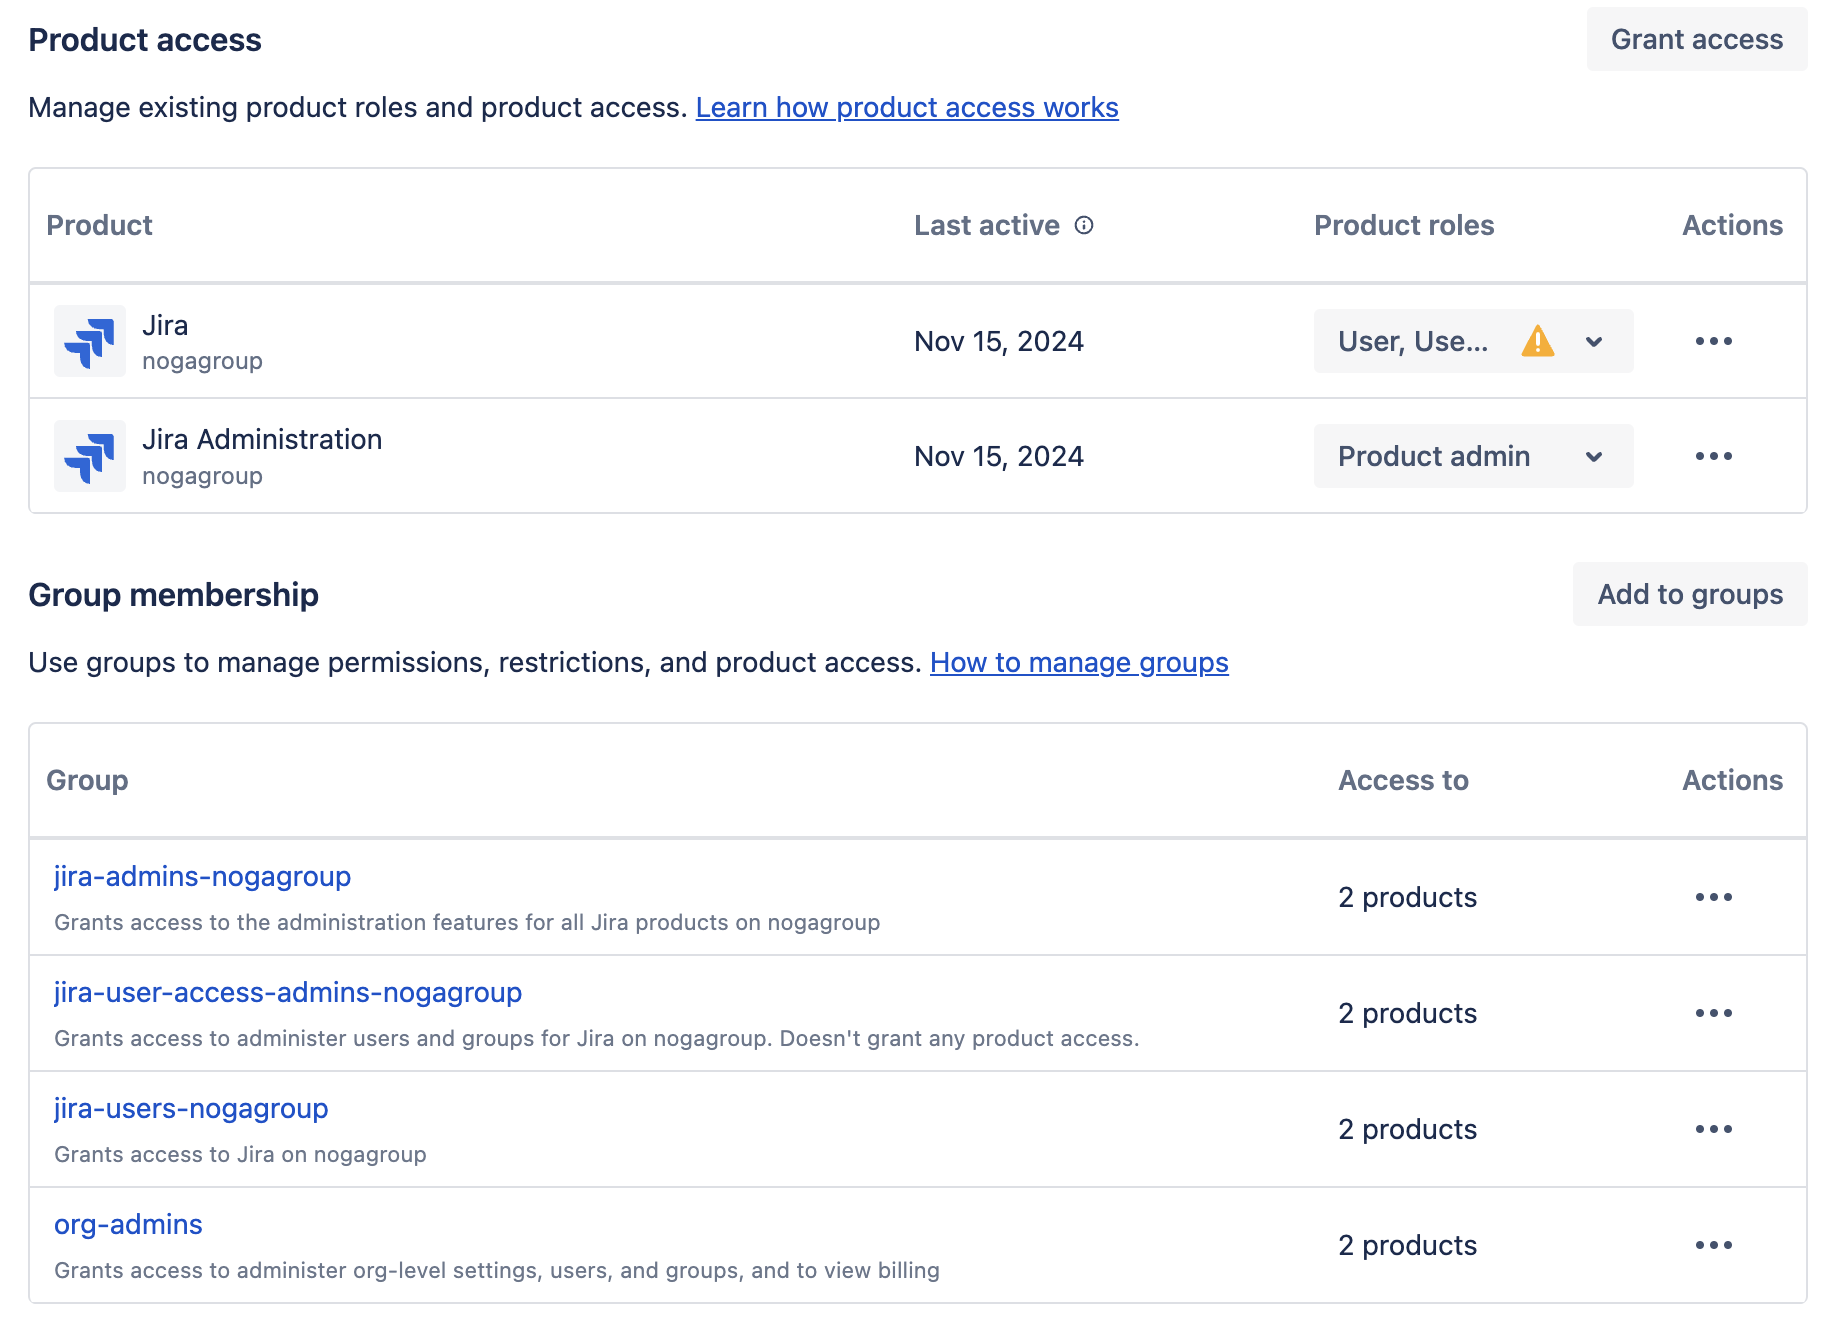The image size is (1834, 1326).
Task: Open How to manage groups link
Action: [1079, 662]
